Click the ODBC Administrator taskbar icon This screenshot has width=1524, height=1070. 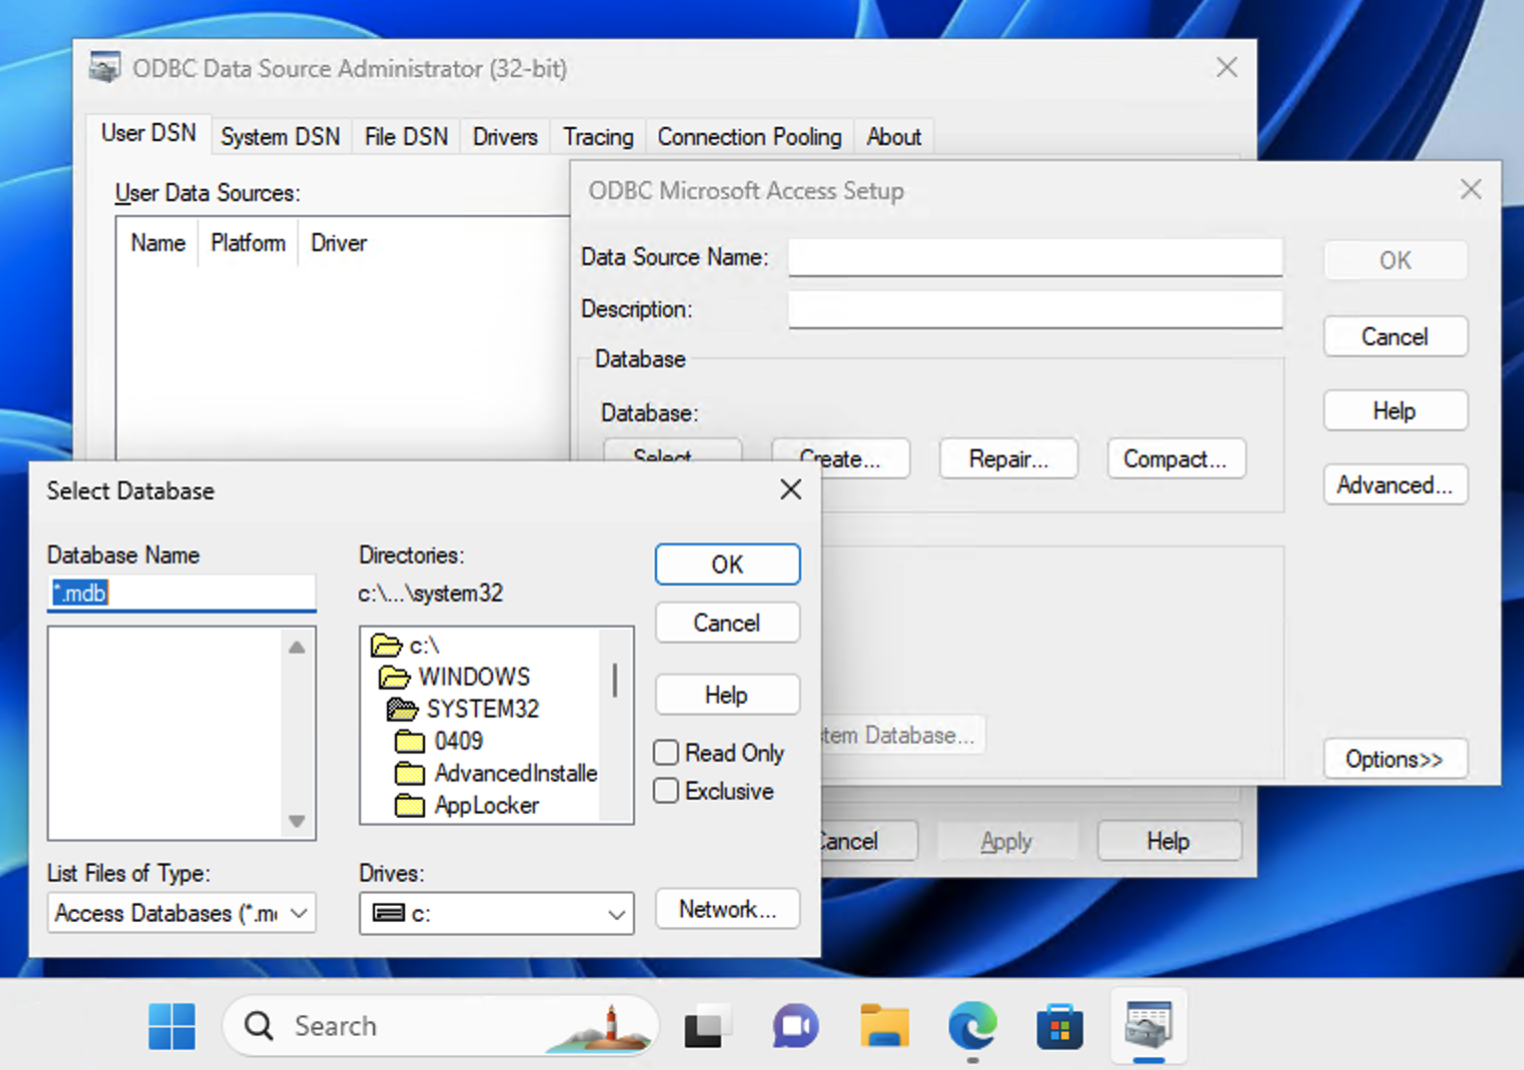coord(1148,1027)
